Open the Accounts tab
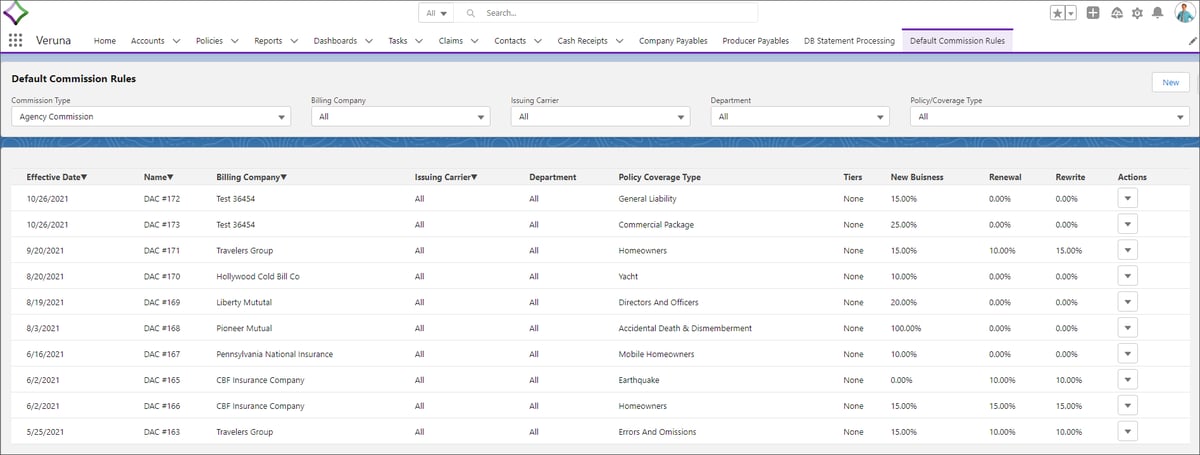This screenshot has height=455, width=1200. (147, 41)
